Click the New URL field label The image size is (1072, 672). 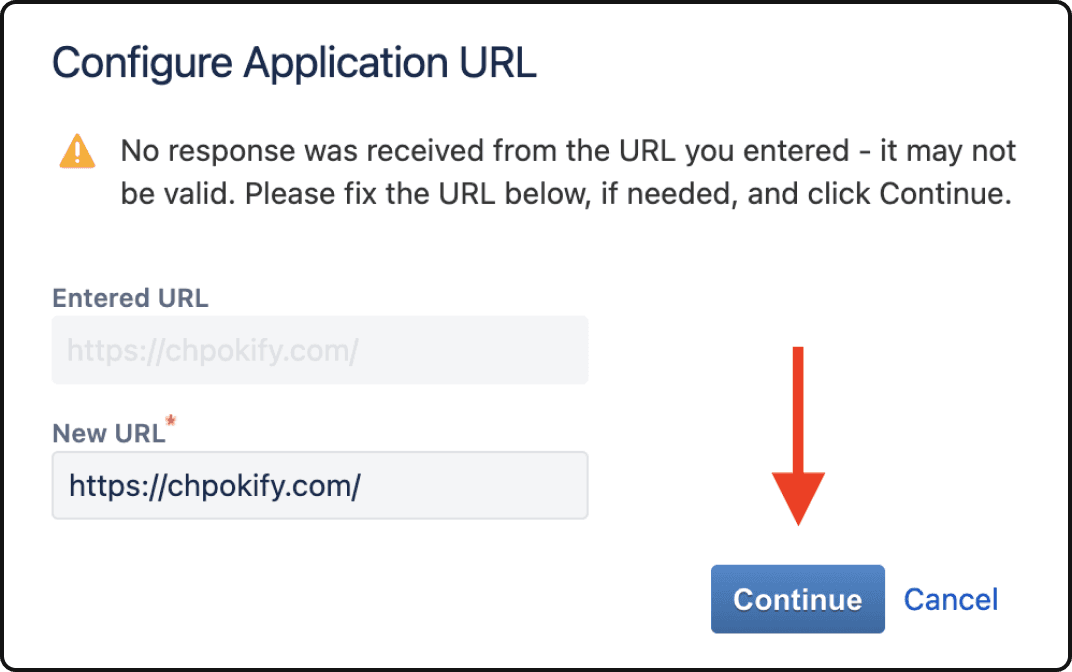coord(109,433)
